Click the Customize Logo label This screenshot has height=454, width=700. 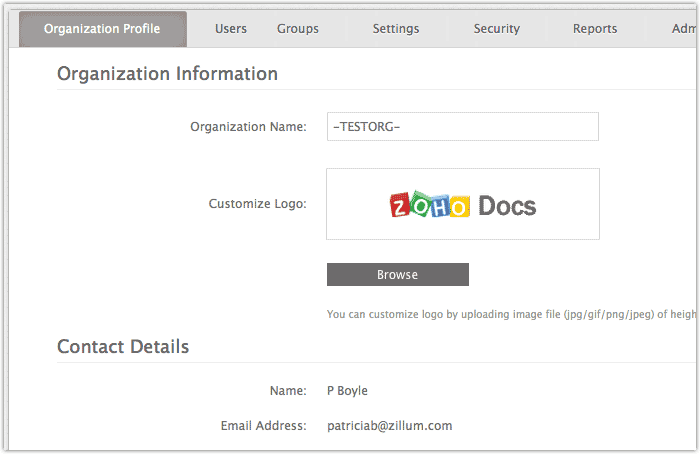pyautogui.click(x=257, y=204)
